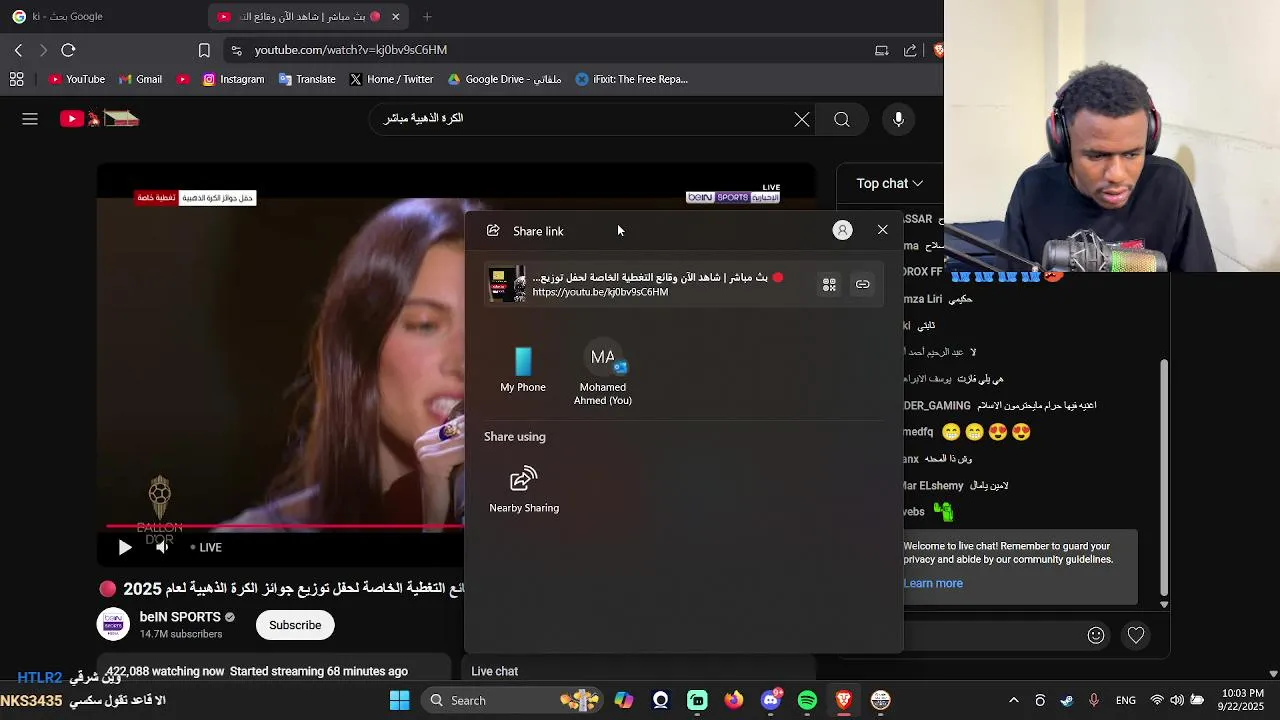
Task: Reload the current YouTube page
Action: click(68, 50)
